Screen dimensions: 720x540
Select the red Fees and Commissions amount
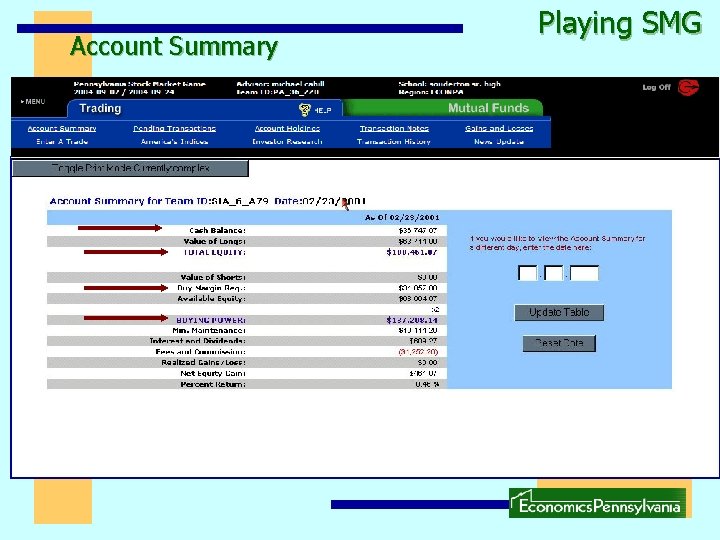(418, 352)
